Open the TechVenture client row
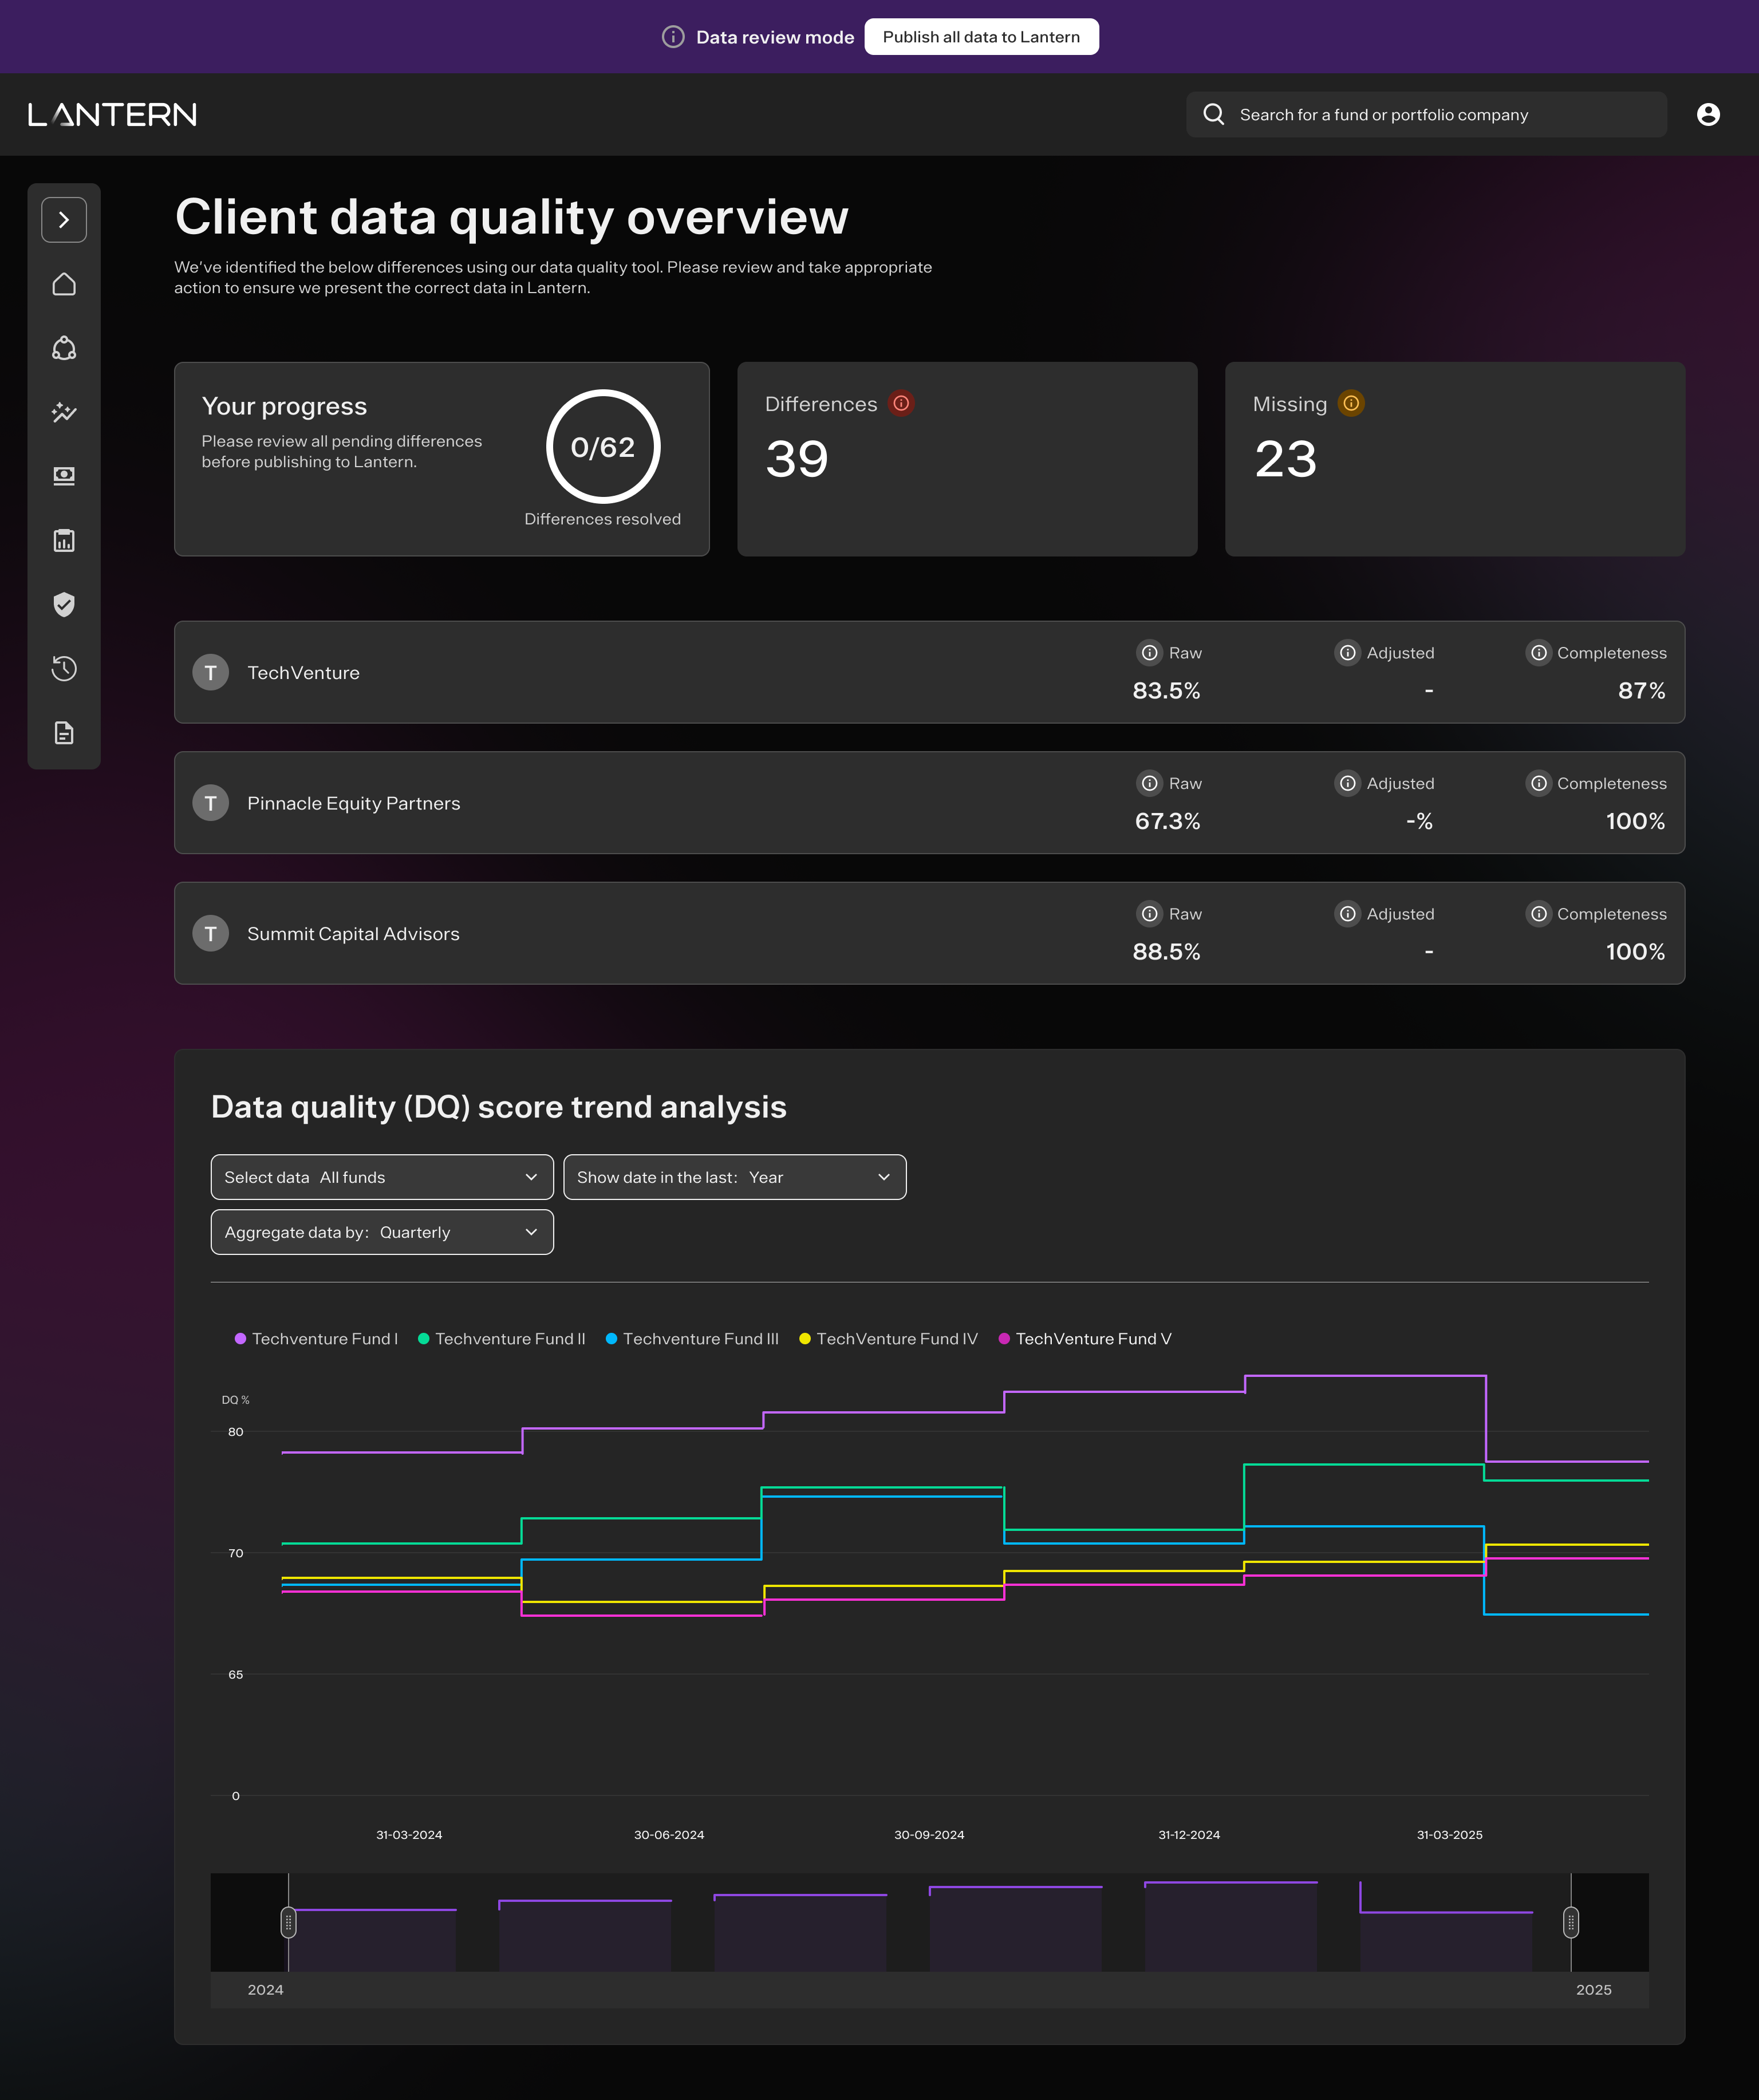 click(929, 672)
